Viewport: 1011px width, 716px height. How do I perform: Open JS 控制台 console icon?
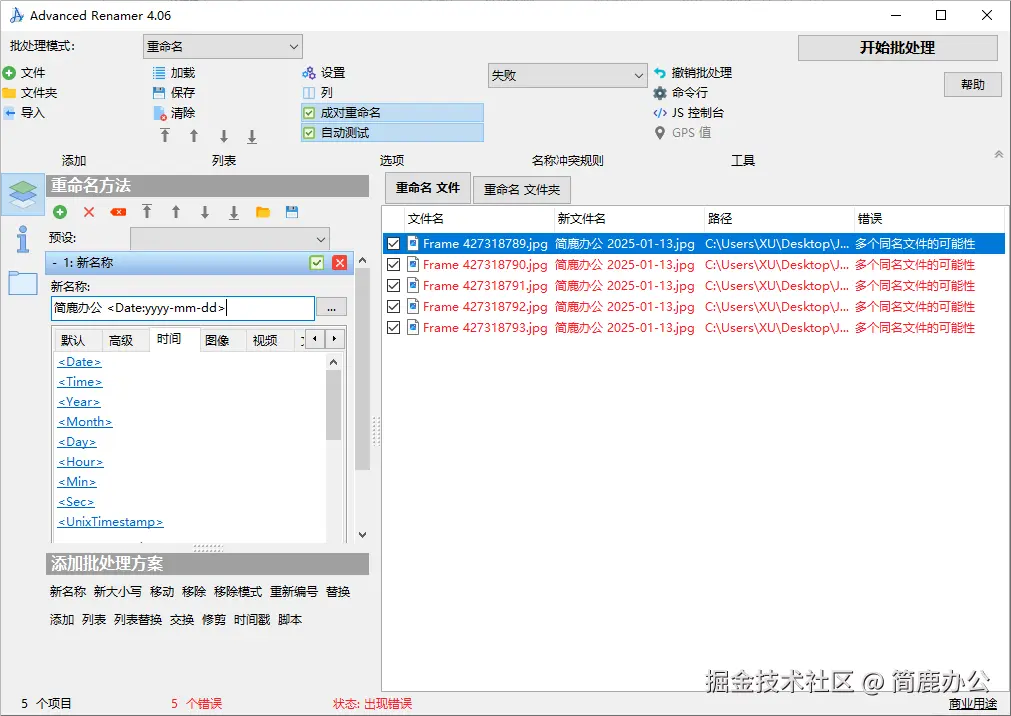pos(660,113)
